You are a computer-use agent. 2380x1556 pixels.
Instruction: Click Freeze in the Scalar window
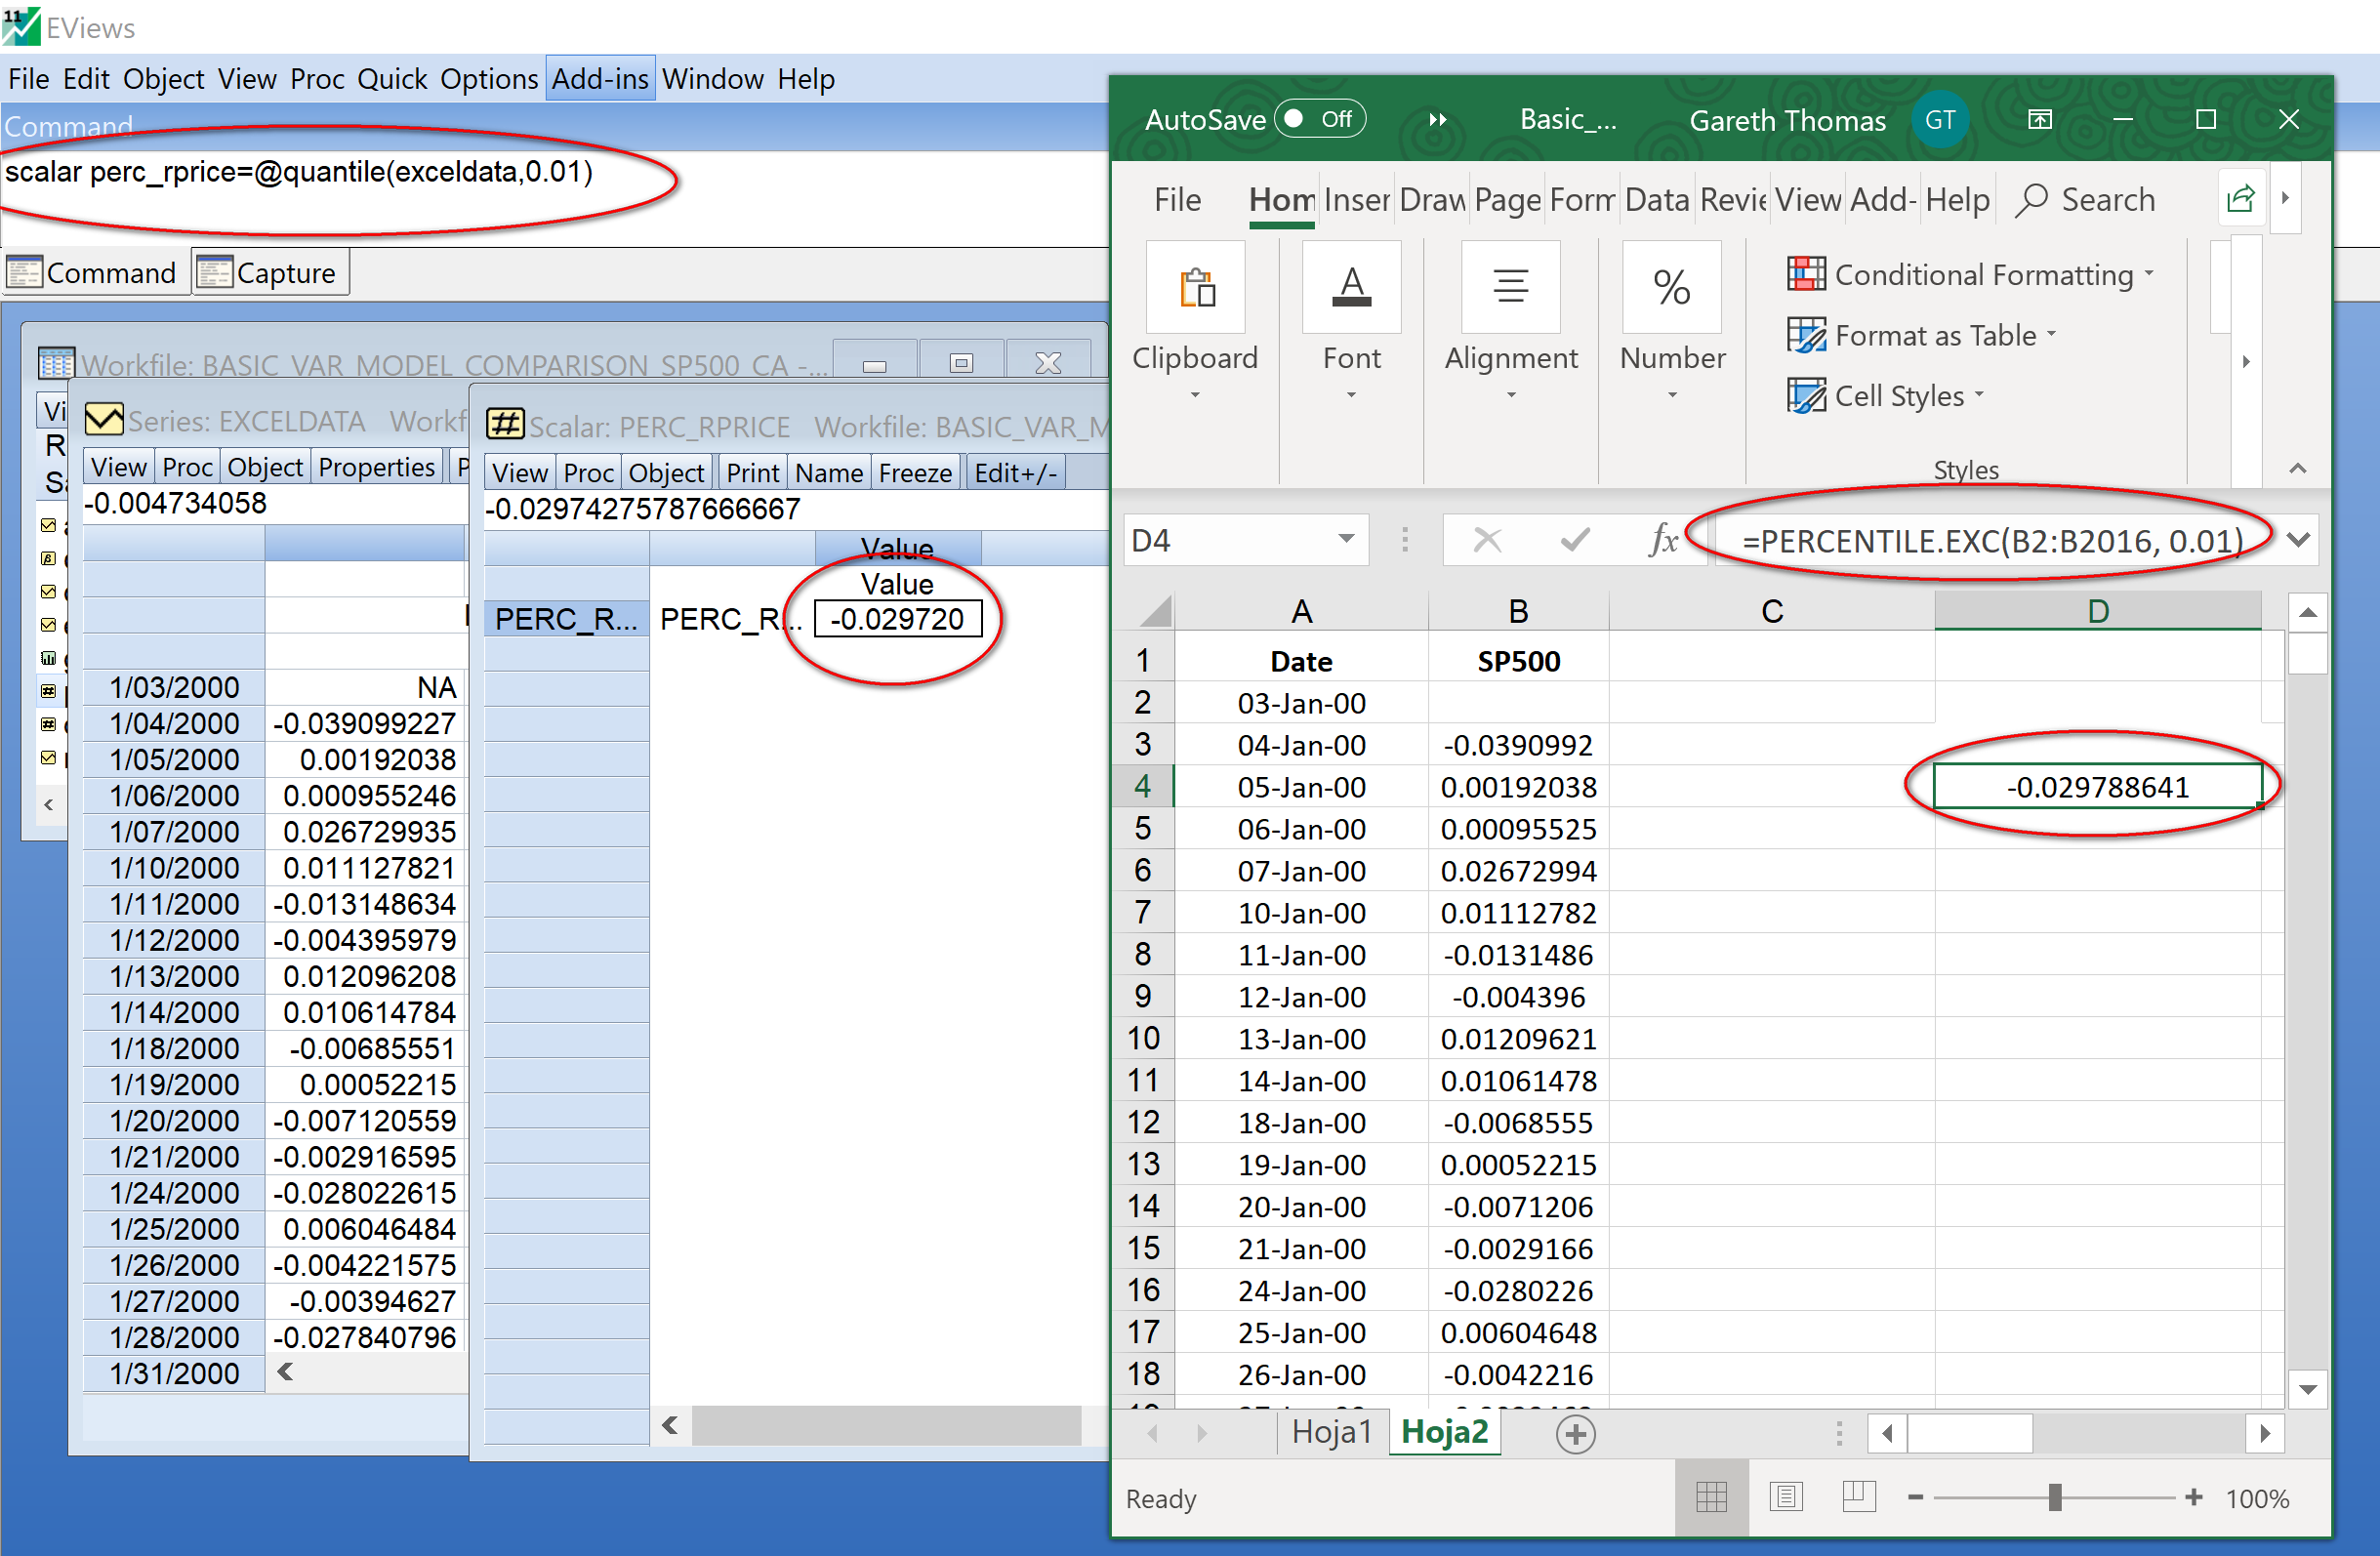915,473
